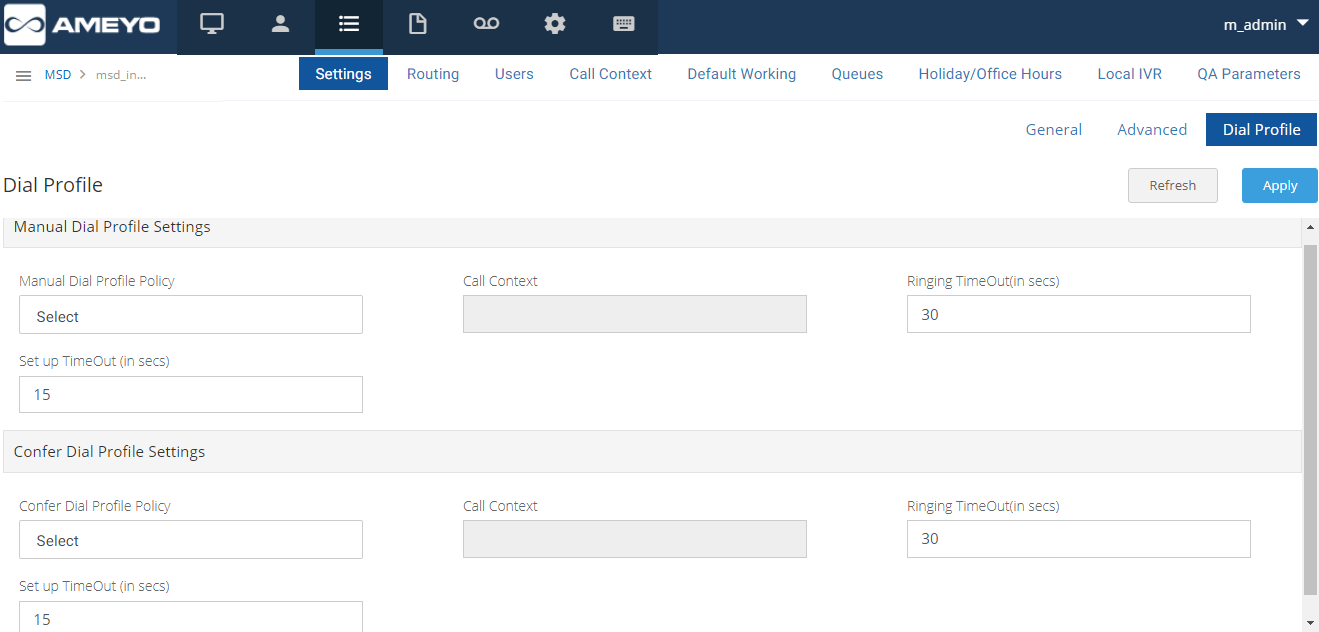Switch to the Routing tab

[433, 74]
